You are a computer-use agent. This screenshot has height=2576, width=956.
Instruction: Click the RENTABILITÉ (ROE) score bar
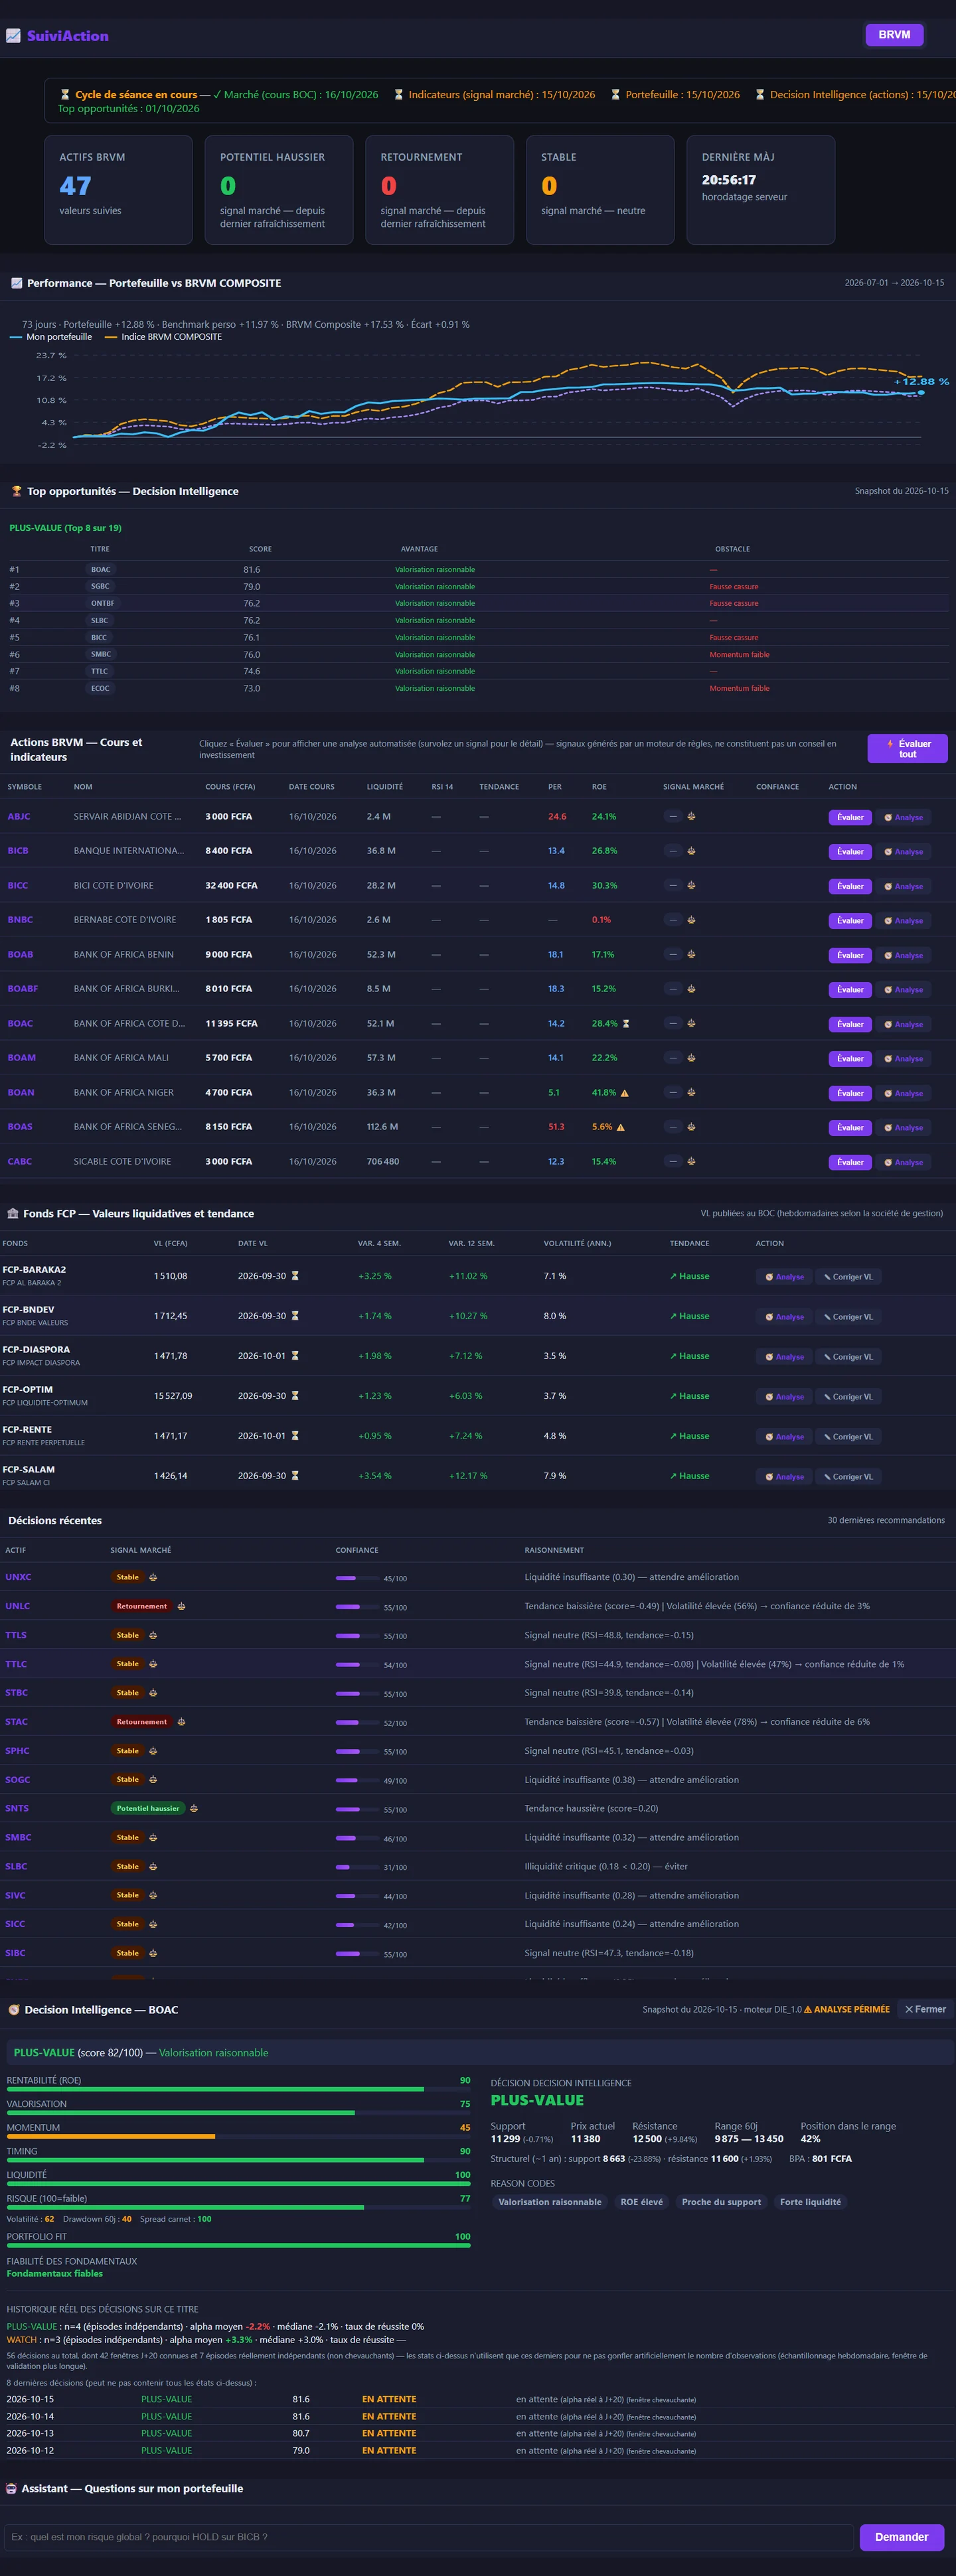coord(238,2089)
